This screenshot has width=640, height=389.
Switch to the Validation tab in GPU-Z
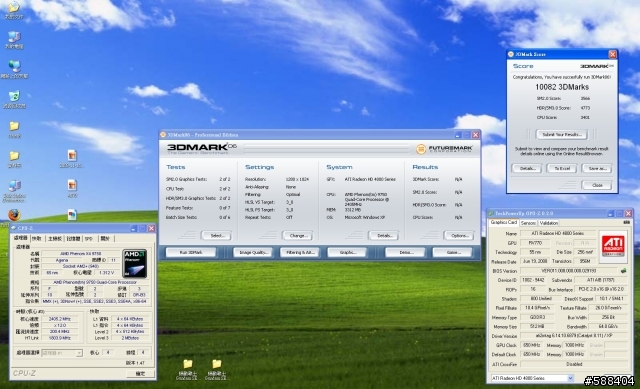click(x=548, y=223)
